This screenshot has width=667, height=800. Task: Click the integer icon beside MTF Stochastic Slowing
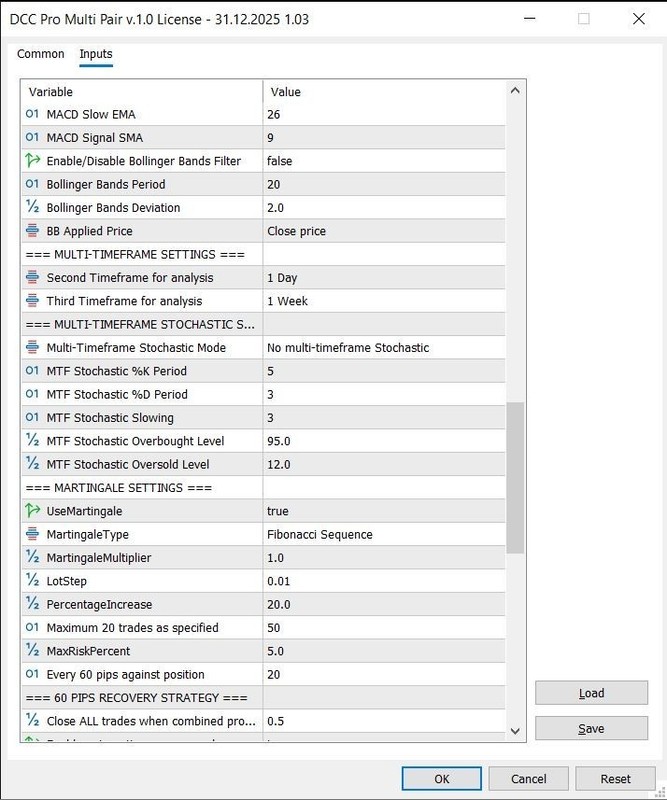(x=32, y=417)
